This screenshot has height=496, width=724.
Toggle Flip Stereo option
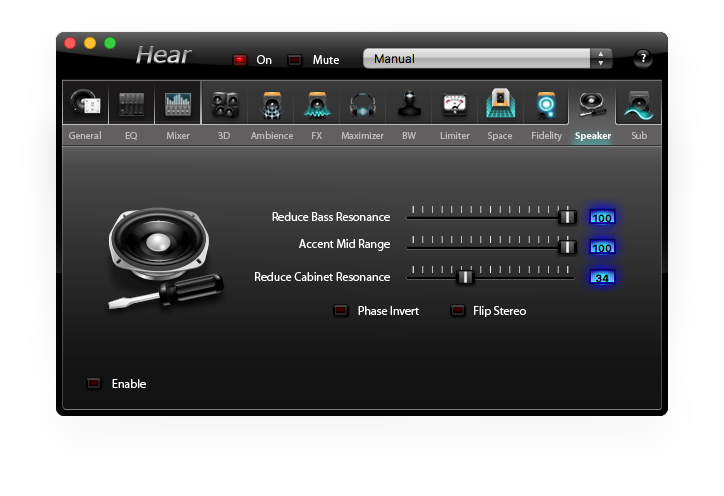(x=458, y=311)
